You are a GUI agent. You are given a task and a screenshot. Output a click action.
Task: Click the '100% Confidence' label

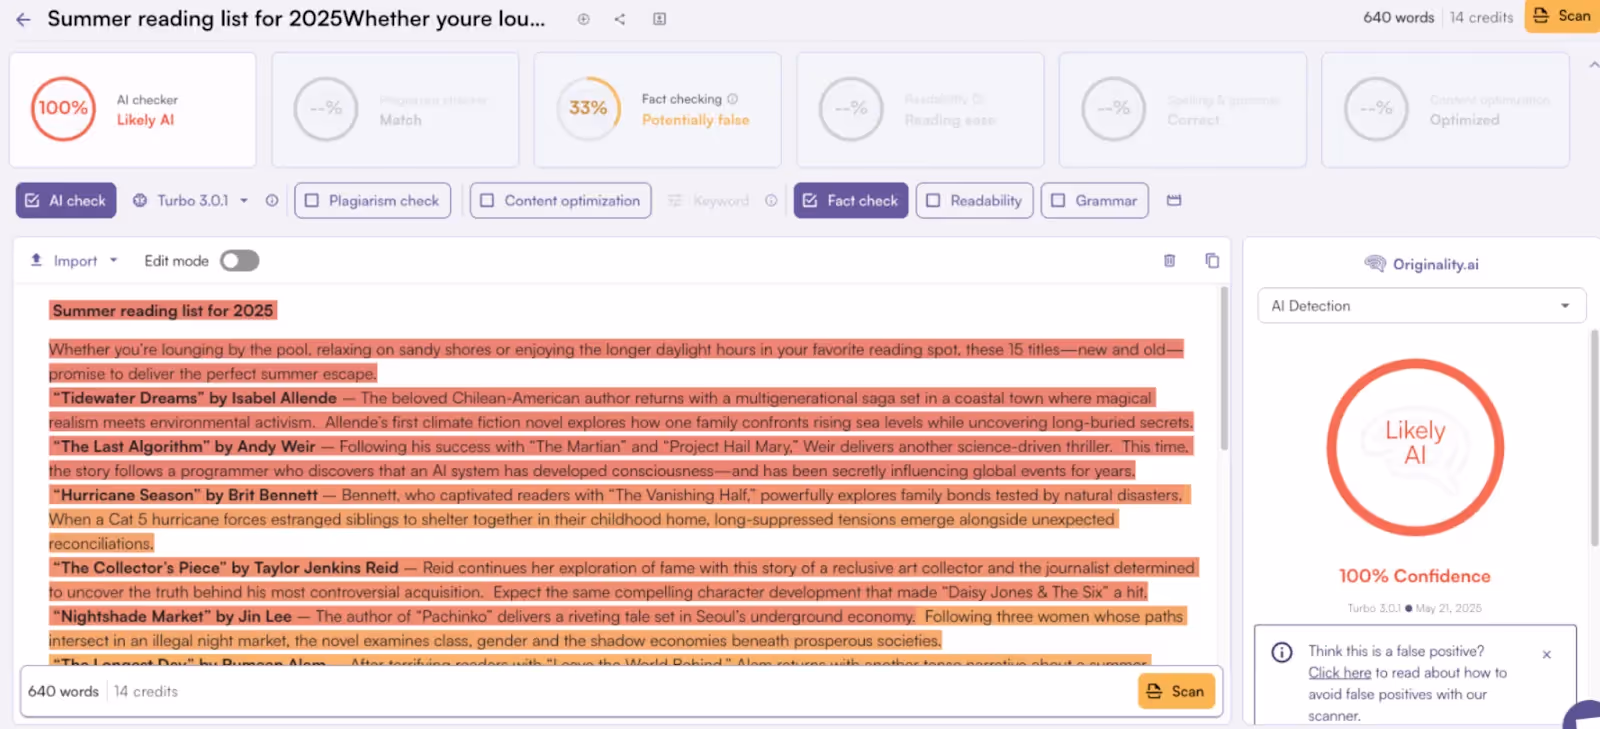(x=1414, y=576)
